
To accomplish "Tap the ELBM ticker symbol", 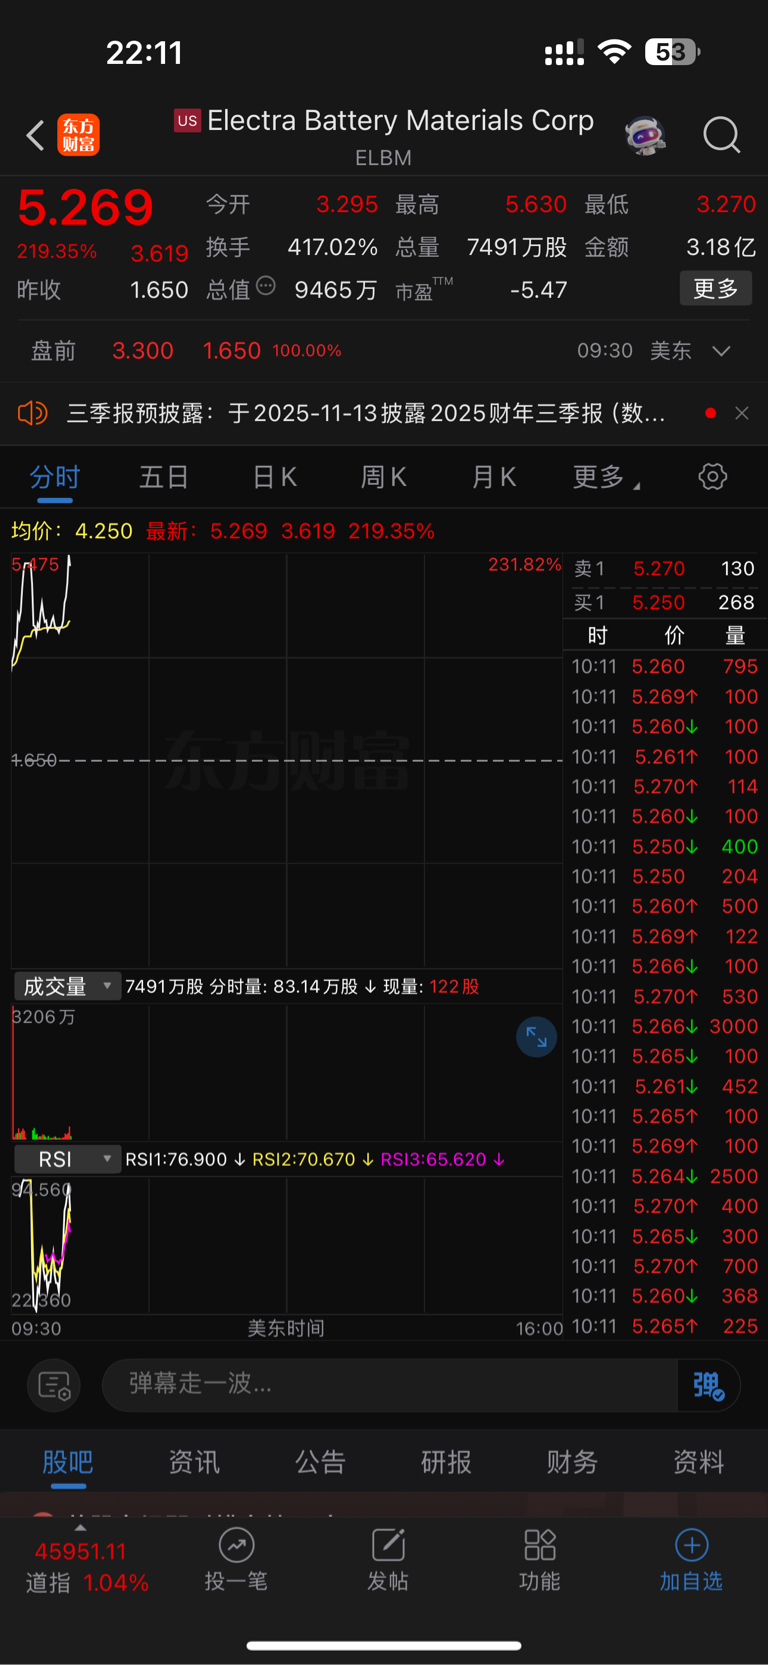I will 384,158.
